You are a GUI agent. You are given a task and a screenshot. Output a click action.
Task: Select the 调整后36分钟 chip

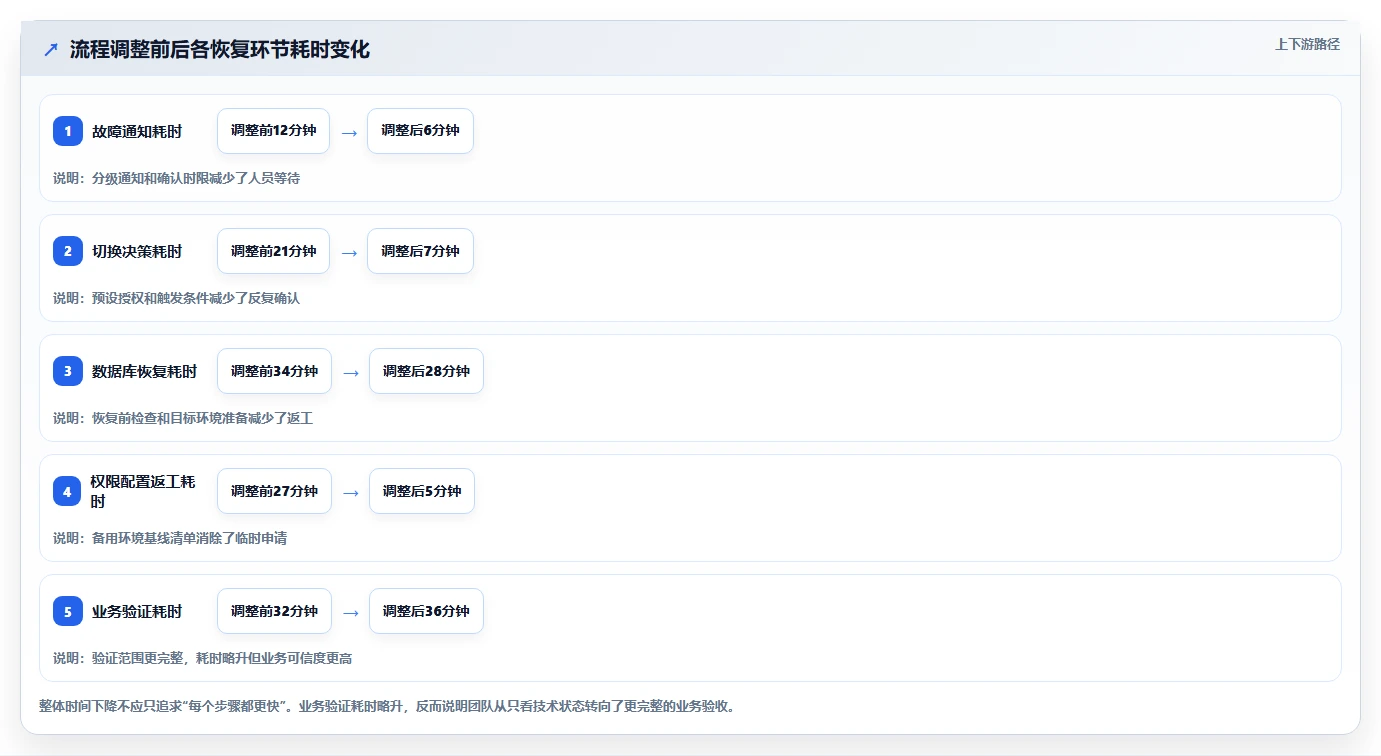[x=426, y=611]
